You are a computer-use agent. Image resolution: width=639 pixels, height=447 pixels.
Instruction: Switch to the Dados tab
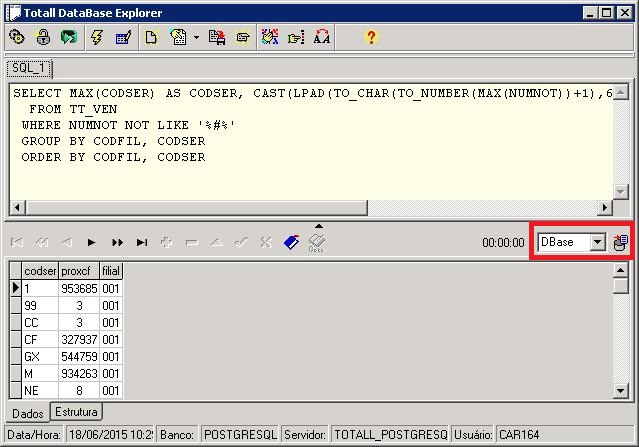coord(28,413)
